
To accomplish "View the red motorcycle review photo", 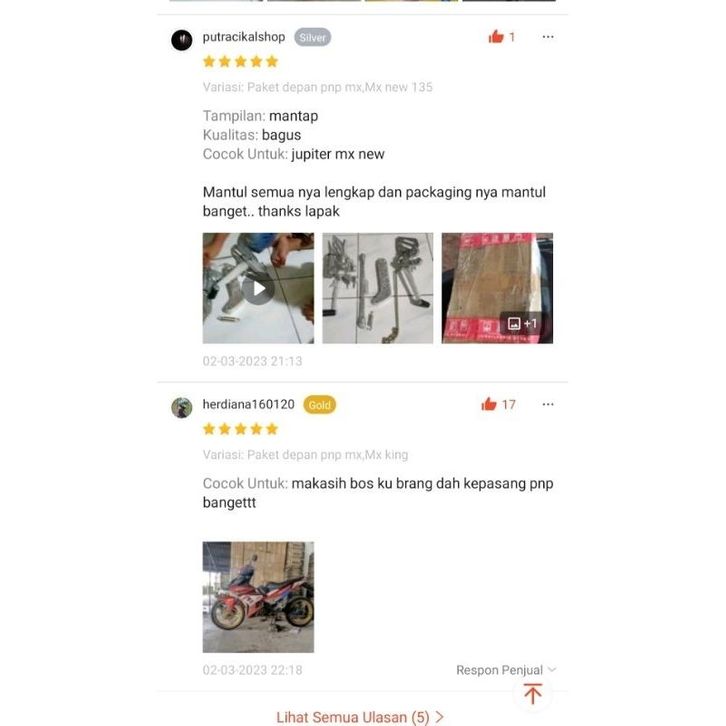I will click(258, 597).
